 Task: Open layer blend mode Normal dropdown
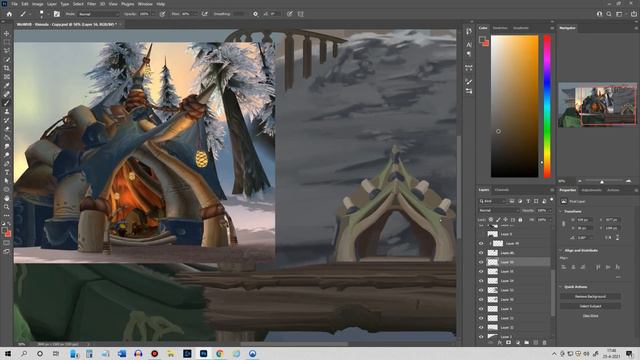pos(498,210)
